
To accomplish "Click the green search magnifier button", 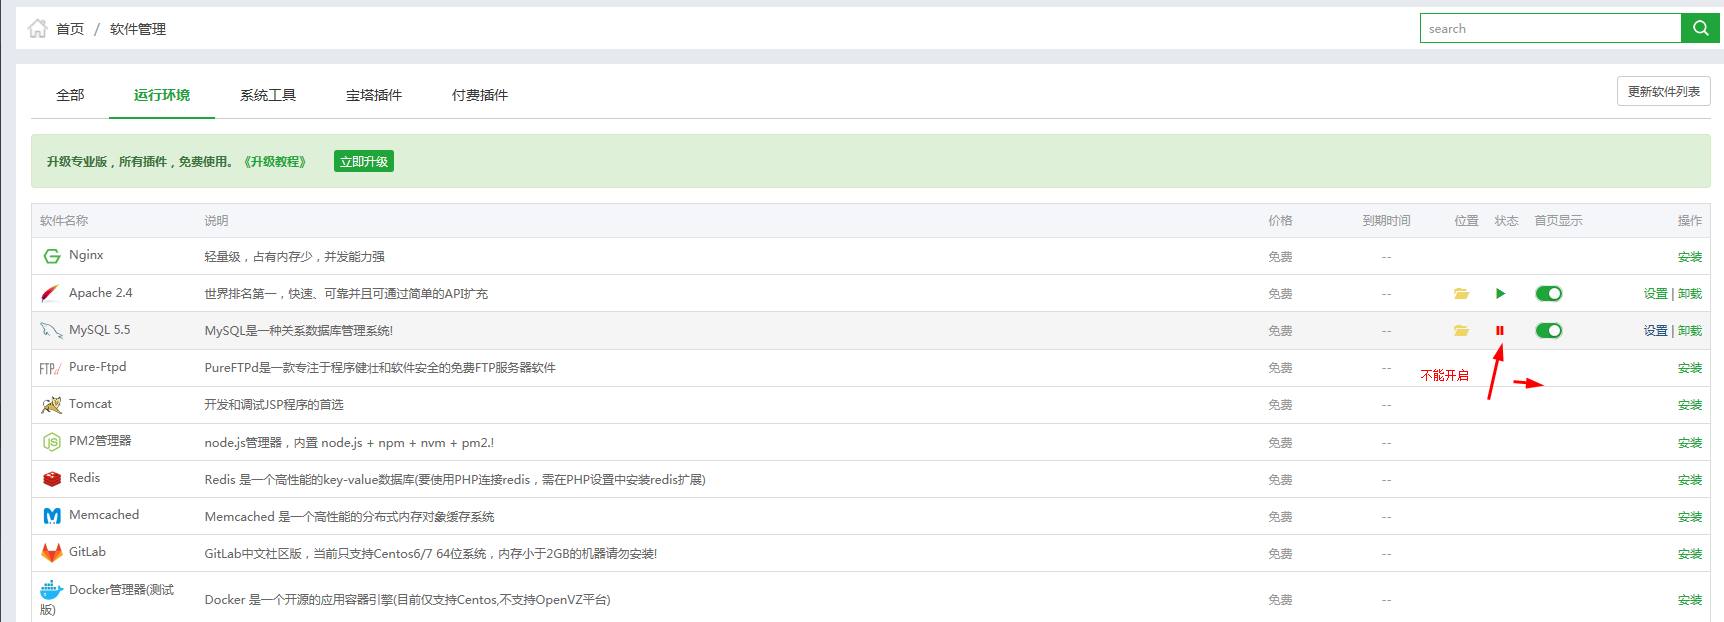I will 1700,28.
